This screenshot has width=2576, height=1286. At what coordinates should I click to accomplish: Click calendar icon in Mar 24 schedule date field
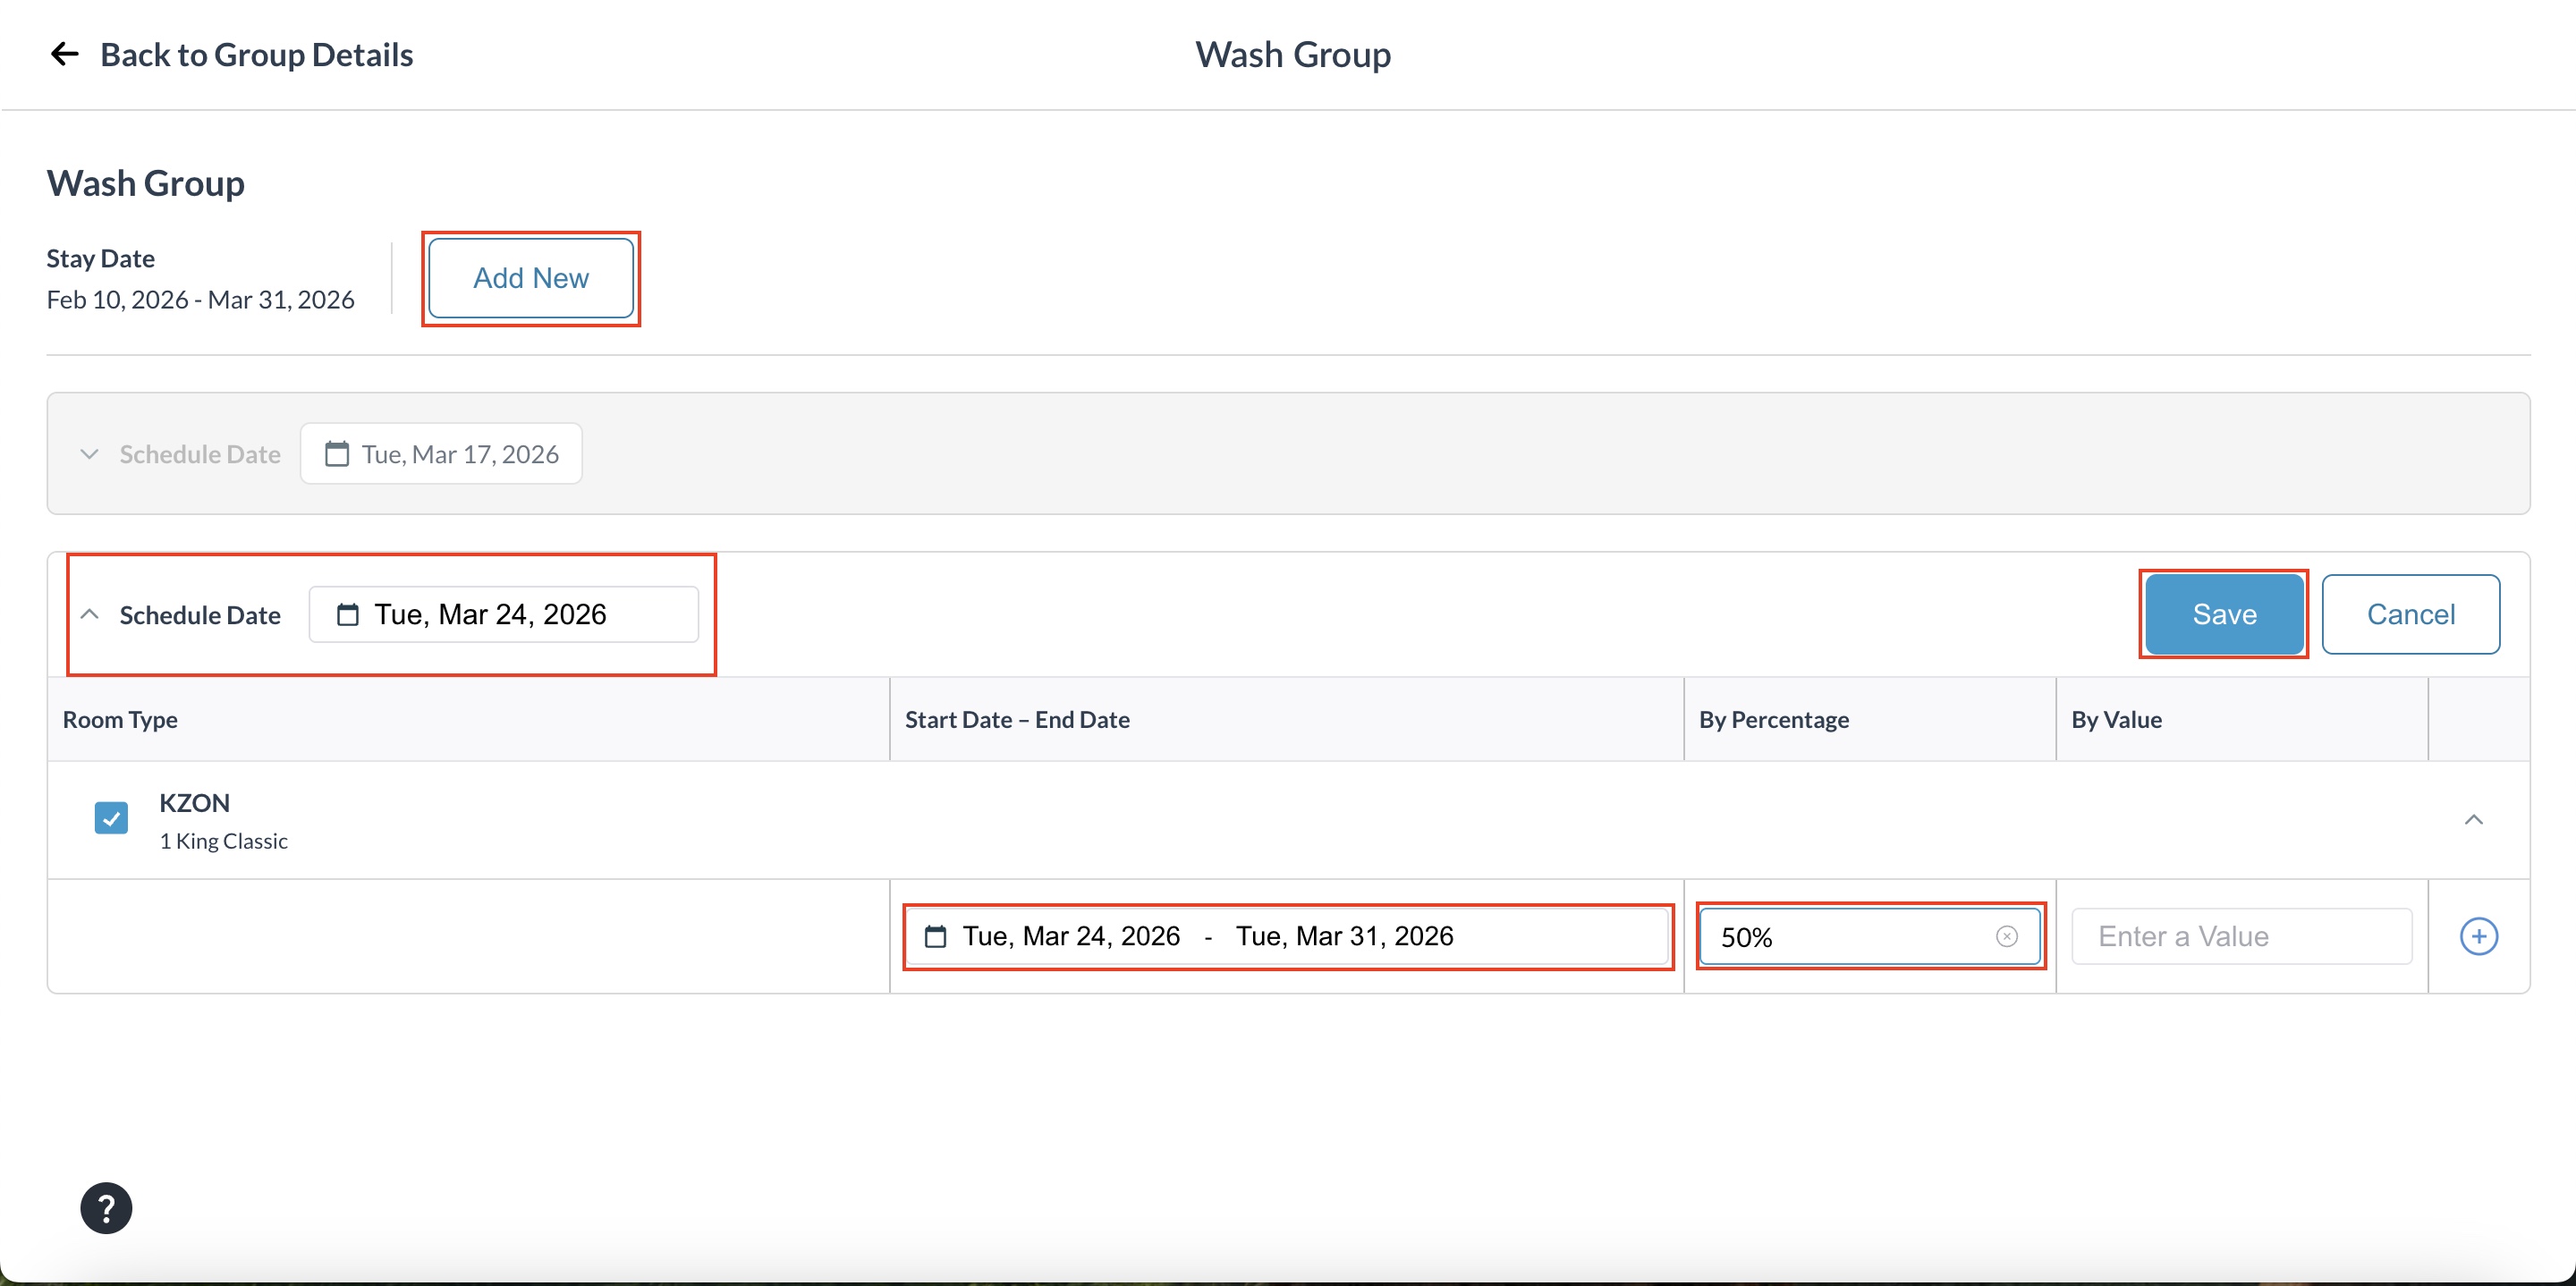pos(347,614)
